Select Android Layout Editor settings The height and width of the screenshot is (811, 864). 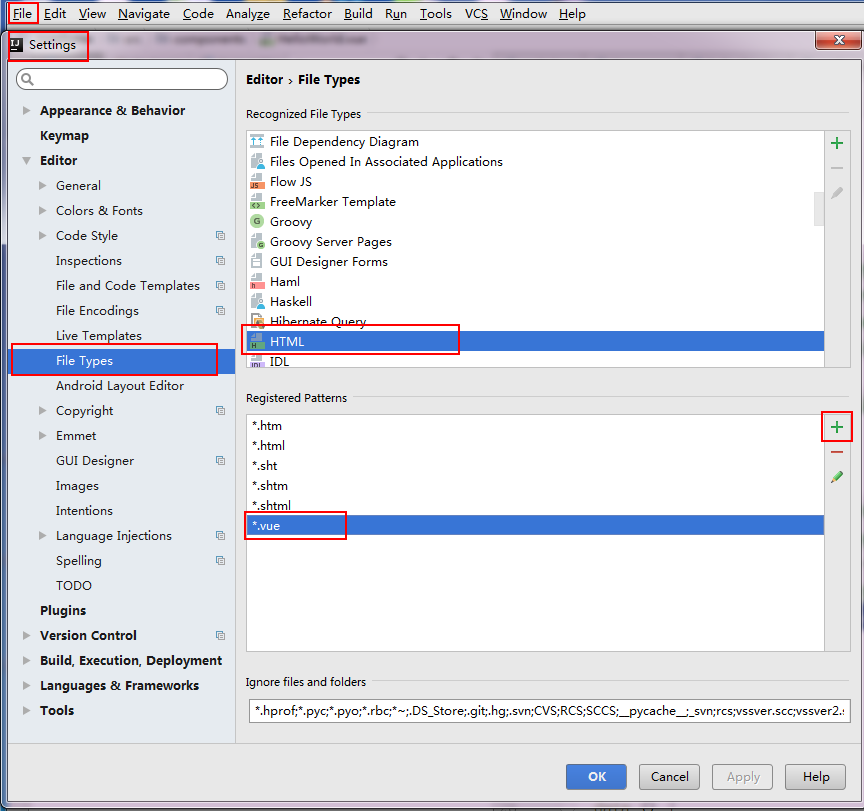click(x=120, y=386)
